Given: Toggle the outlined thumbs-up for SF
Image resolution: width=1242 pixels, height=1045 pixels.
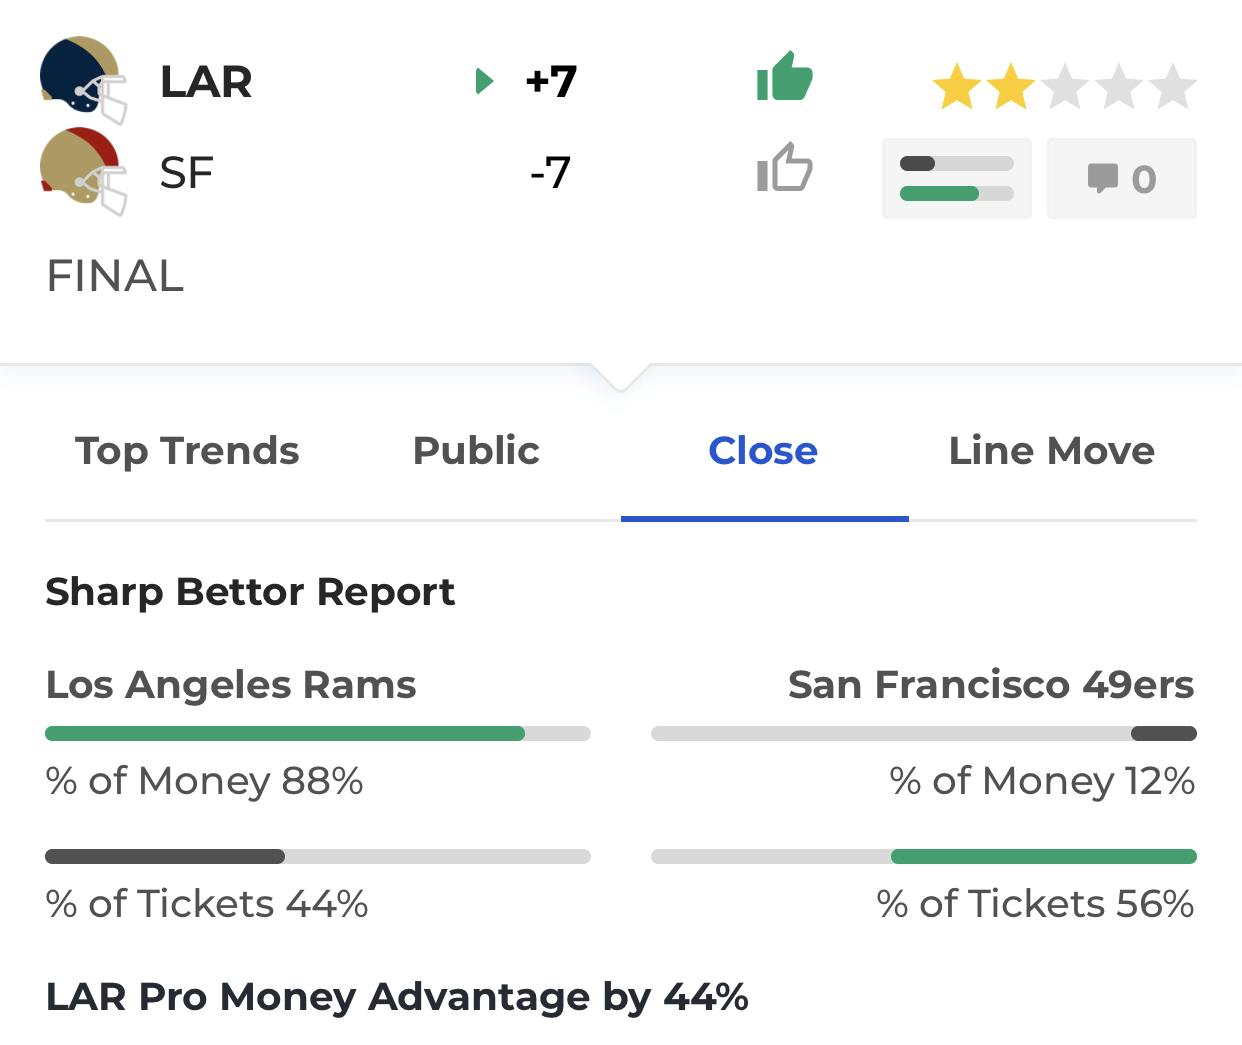Looking at the screenshot, I should coord(785,167).
